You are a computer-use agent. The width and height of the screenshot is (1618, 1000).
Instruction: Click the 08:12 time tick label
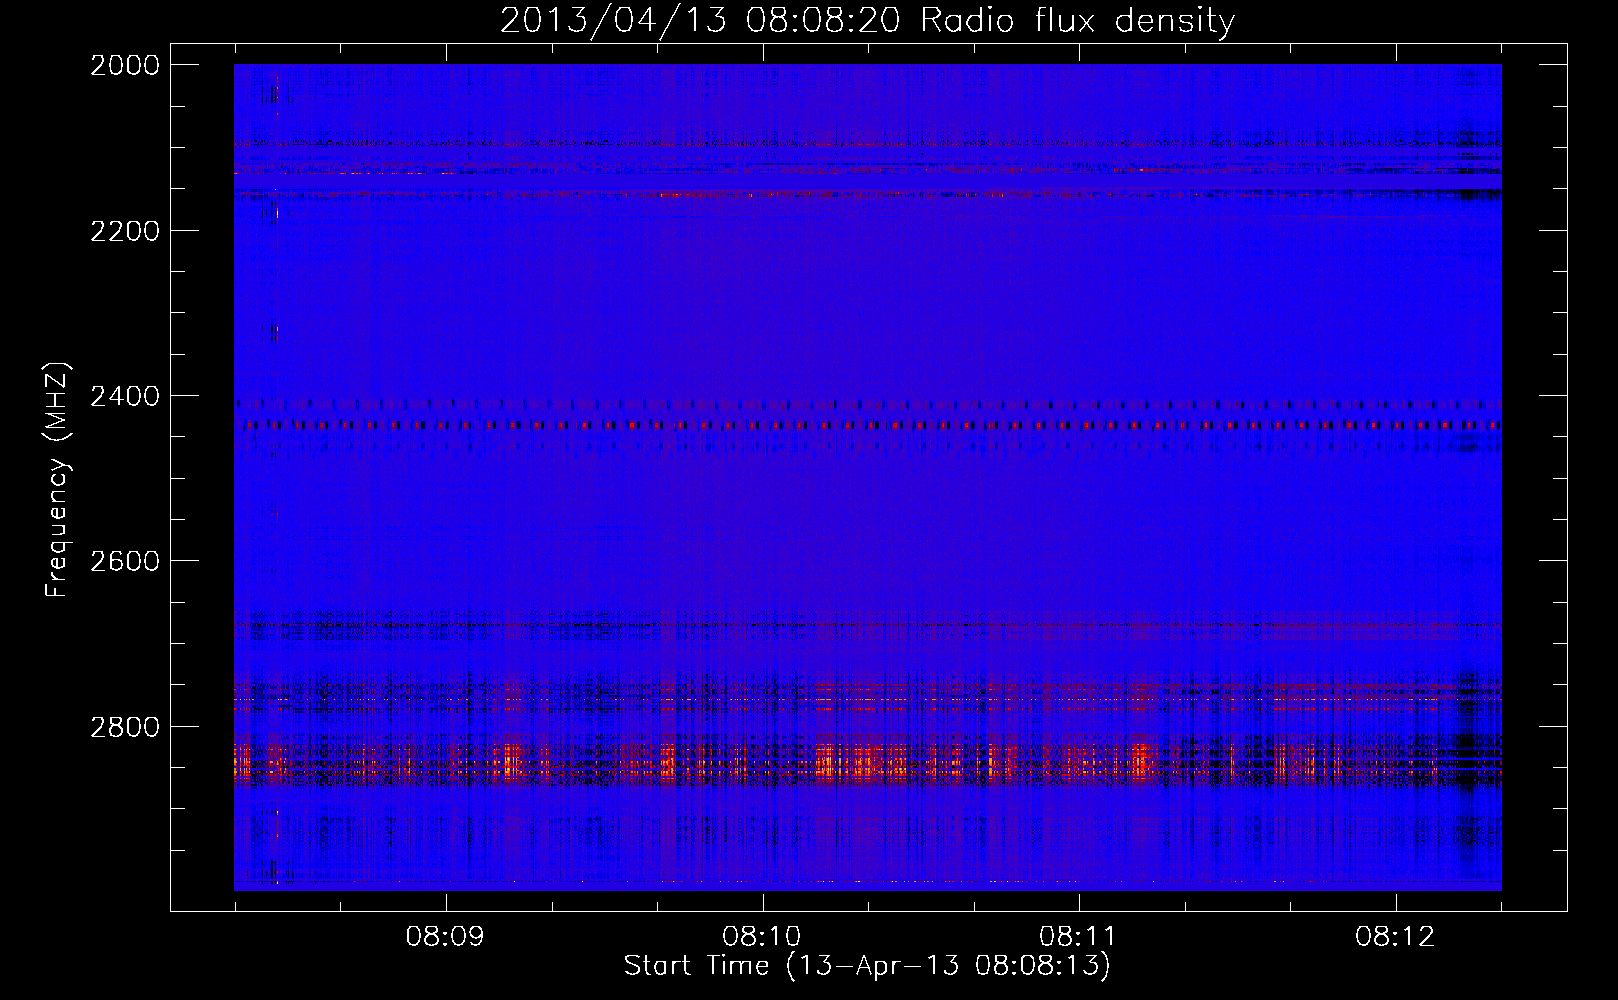pyautogui.click(x=1395, y=937)
